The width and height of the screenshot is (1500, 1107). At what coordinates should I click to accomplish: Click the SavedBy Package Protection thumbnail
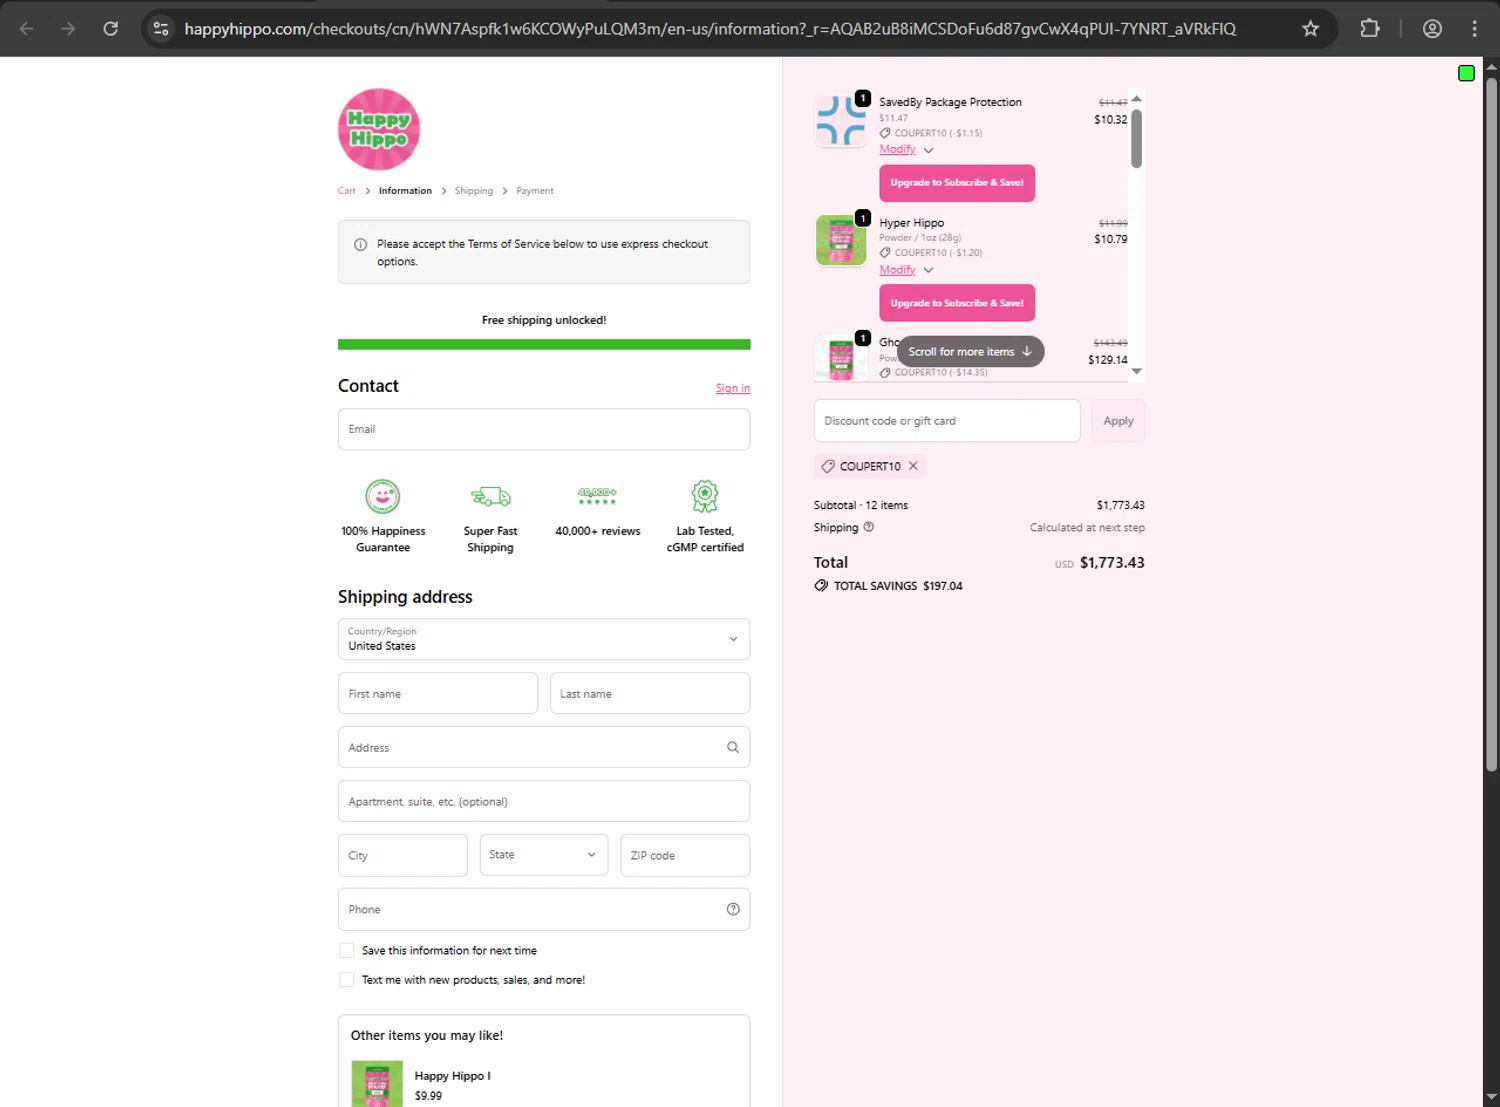click(841, 121)
